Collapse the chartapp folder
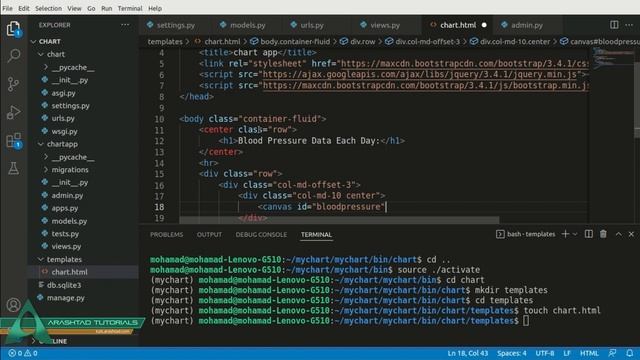 click(x=41, y=144)
